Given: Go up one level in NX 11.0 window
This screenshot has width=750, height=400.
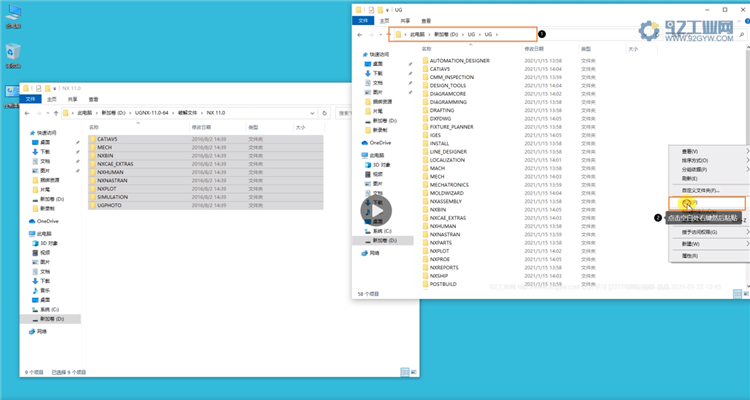Looking at the screenshot, I should coord(56,113).
